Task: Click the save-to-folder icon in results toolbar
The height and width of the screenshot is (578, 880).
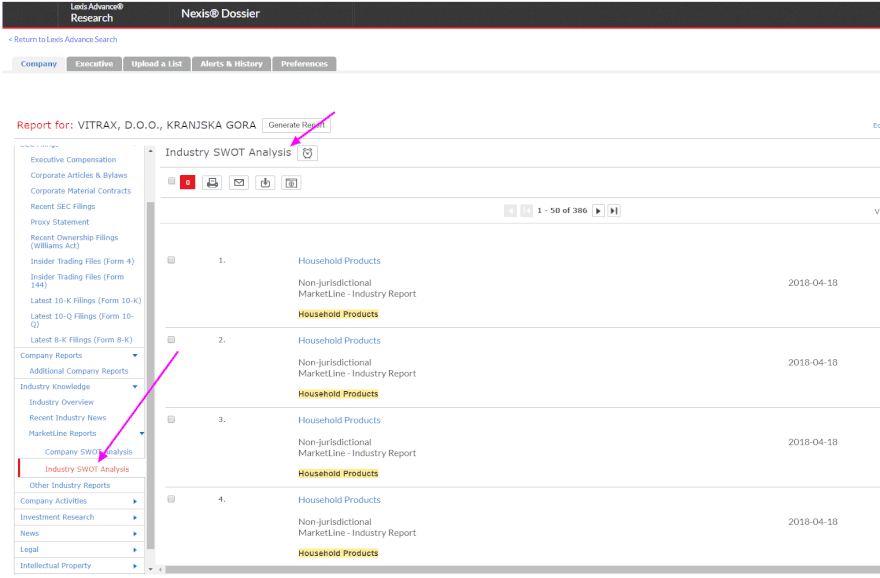Action: click(291, 183)
